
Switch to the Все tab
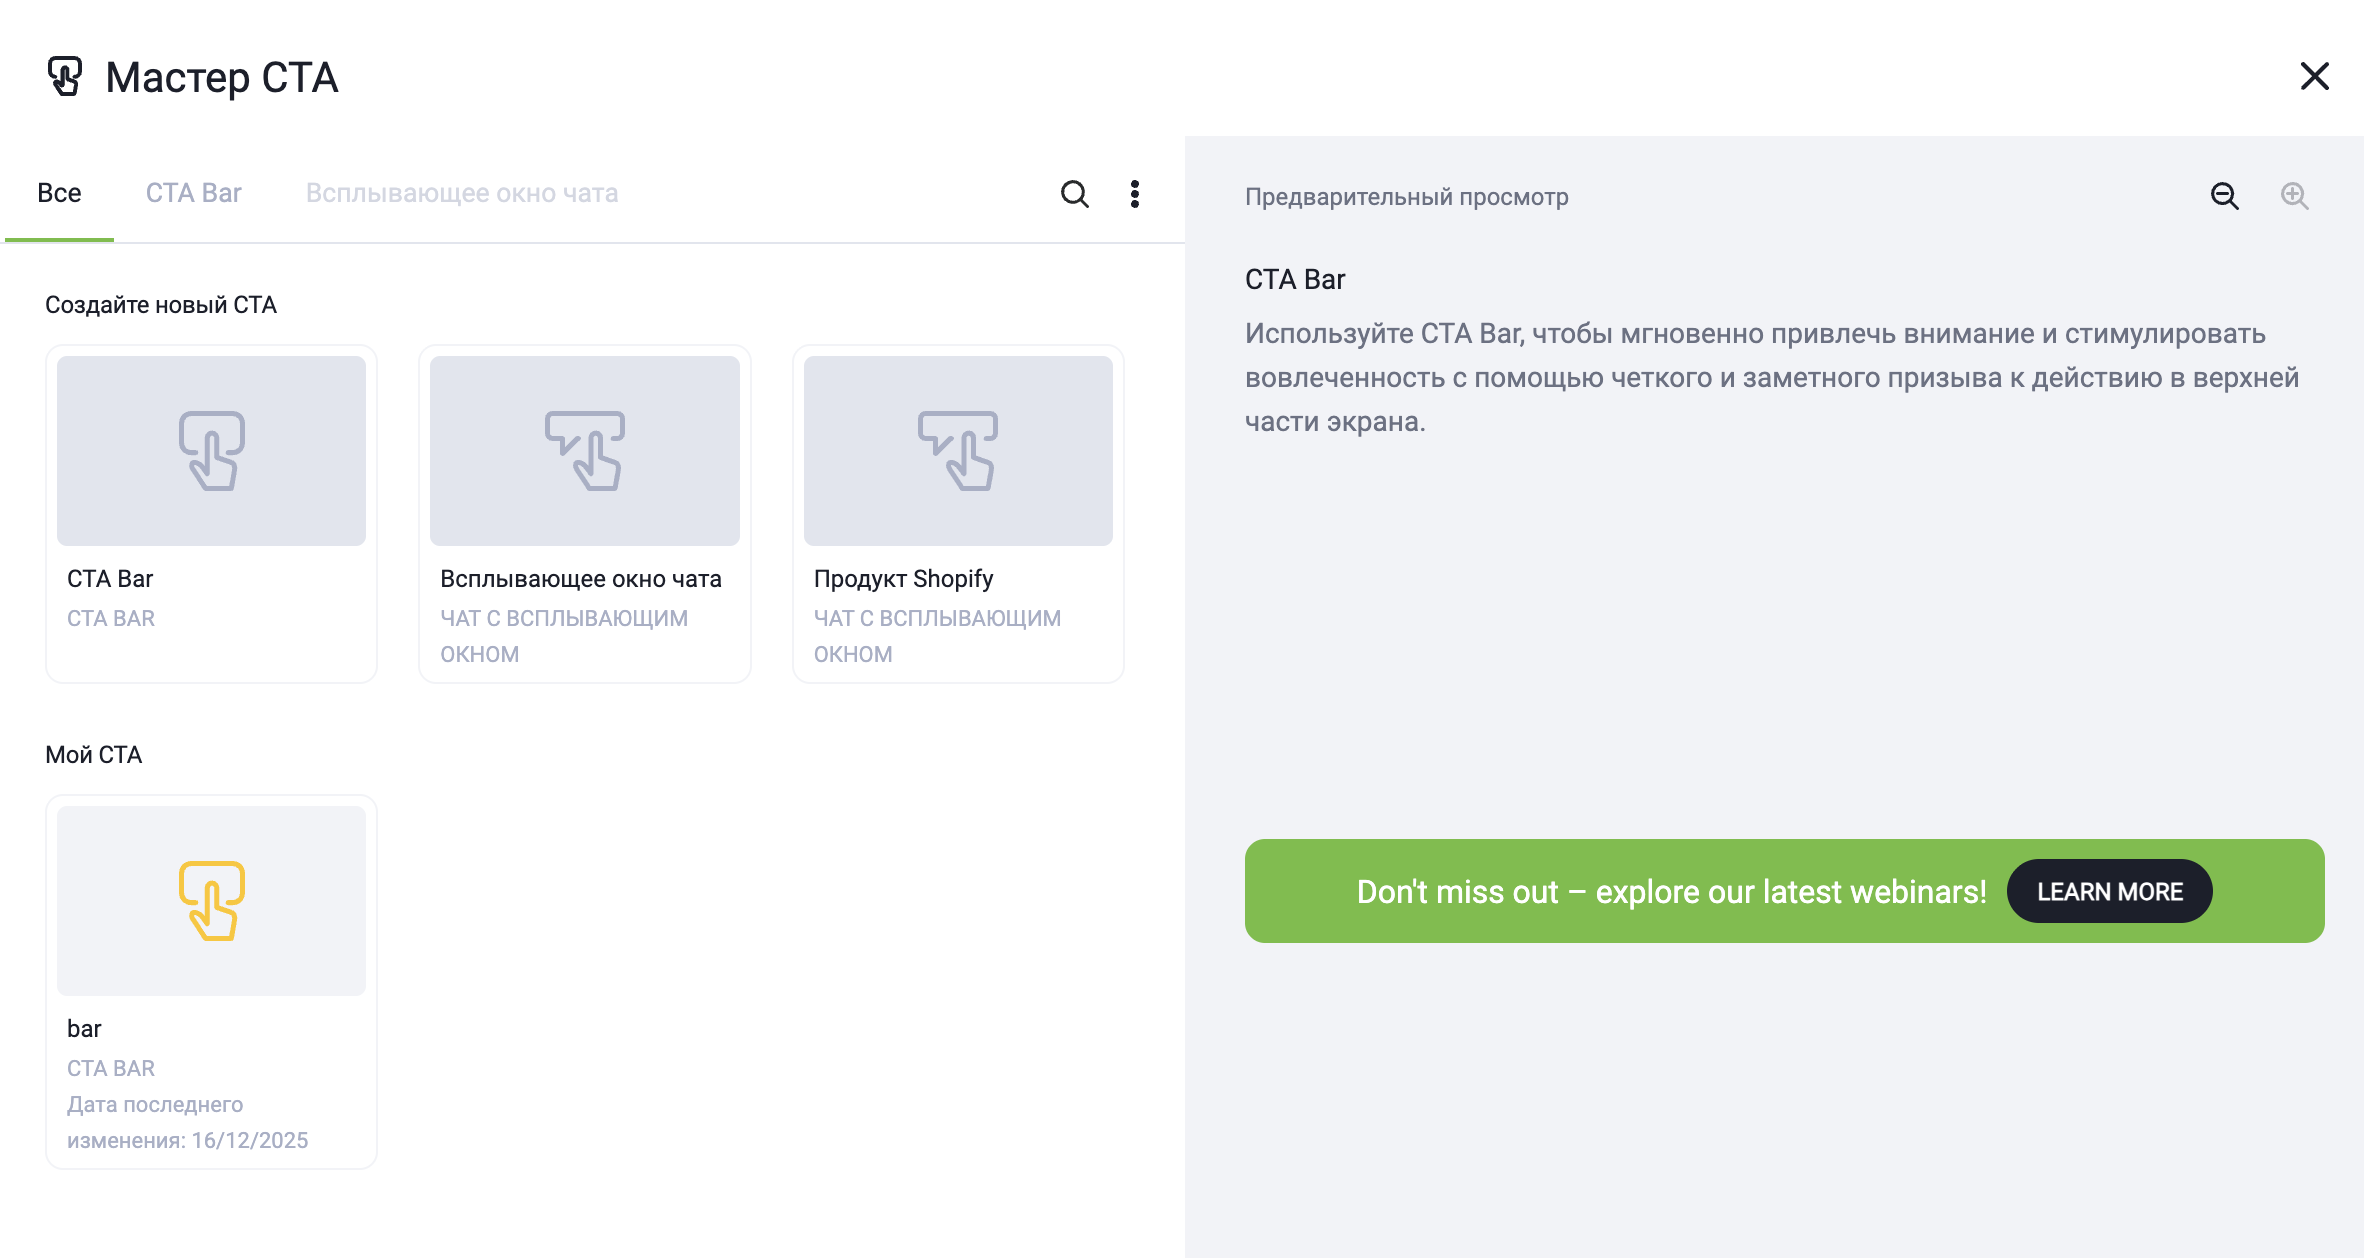[59, 193]
